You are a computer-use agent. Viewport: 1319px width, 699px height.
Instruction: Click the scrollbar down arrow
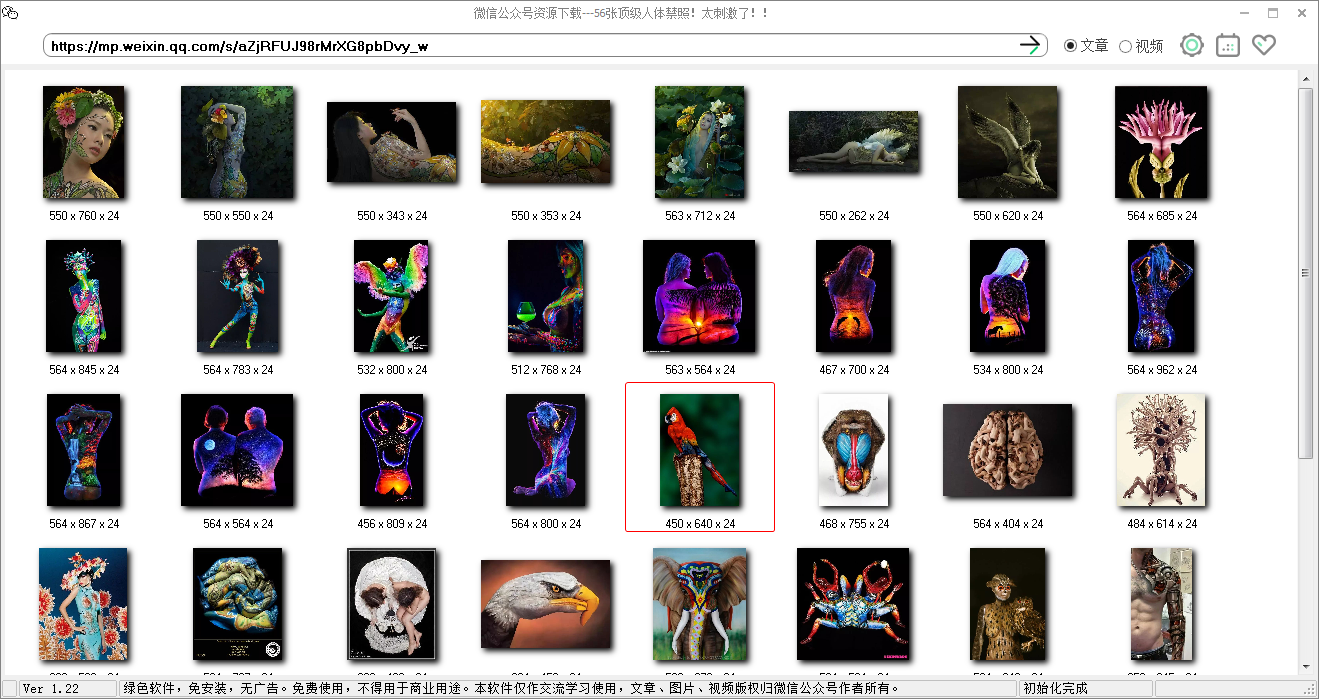pos(1305,667)
